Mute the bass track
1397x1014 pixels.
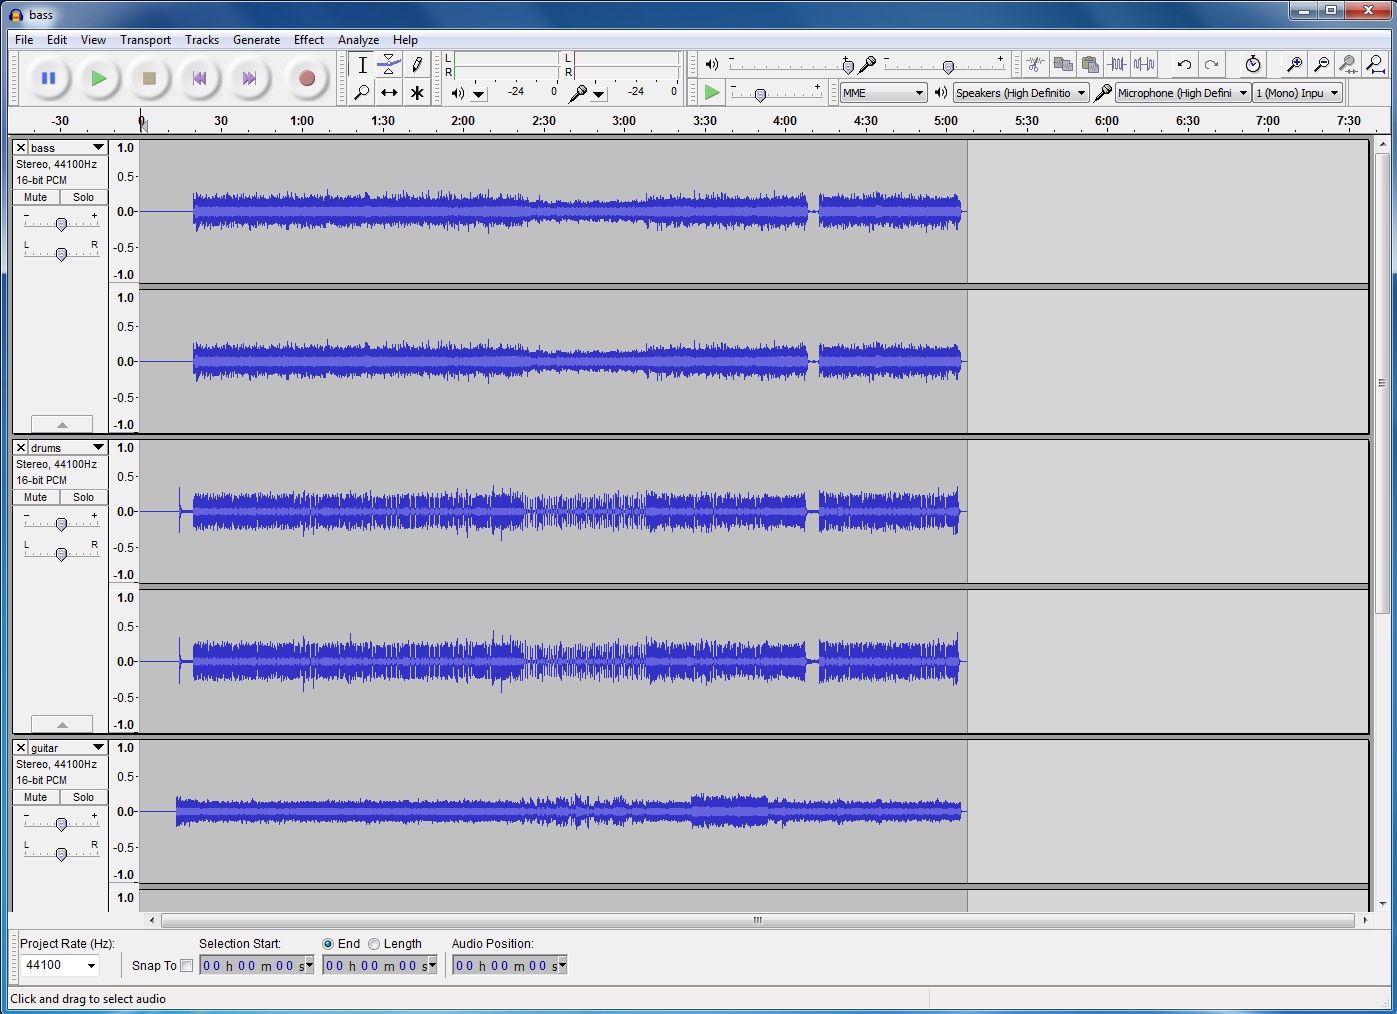tap(36, 198)
